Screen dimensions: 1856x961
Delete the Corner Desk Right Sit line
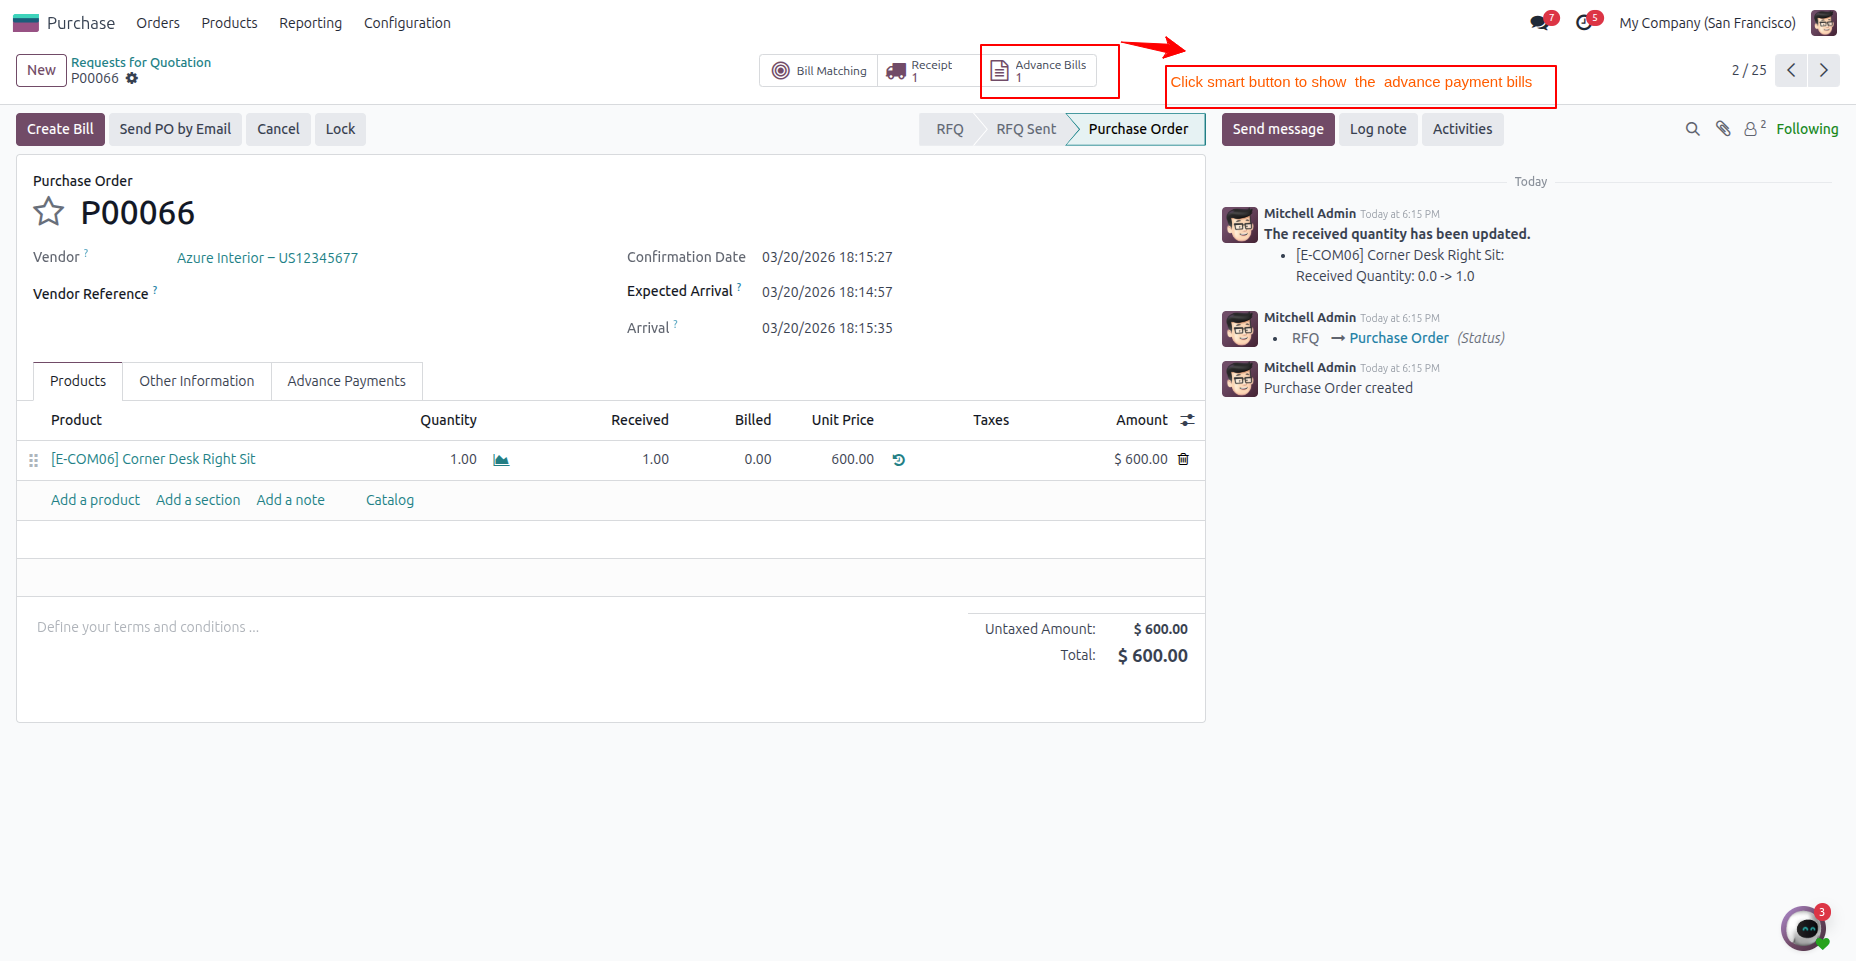pos(1183,459)
